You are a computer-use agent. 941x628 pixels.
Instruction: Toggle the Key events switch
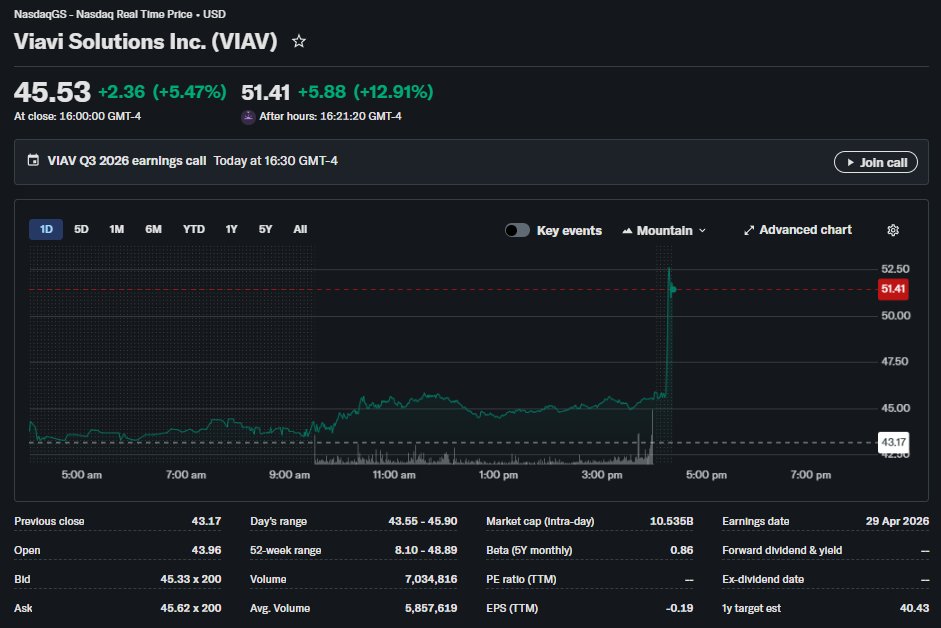pos(517,230)
